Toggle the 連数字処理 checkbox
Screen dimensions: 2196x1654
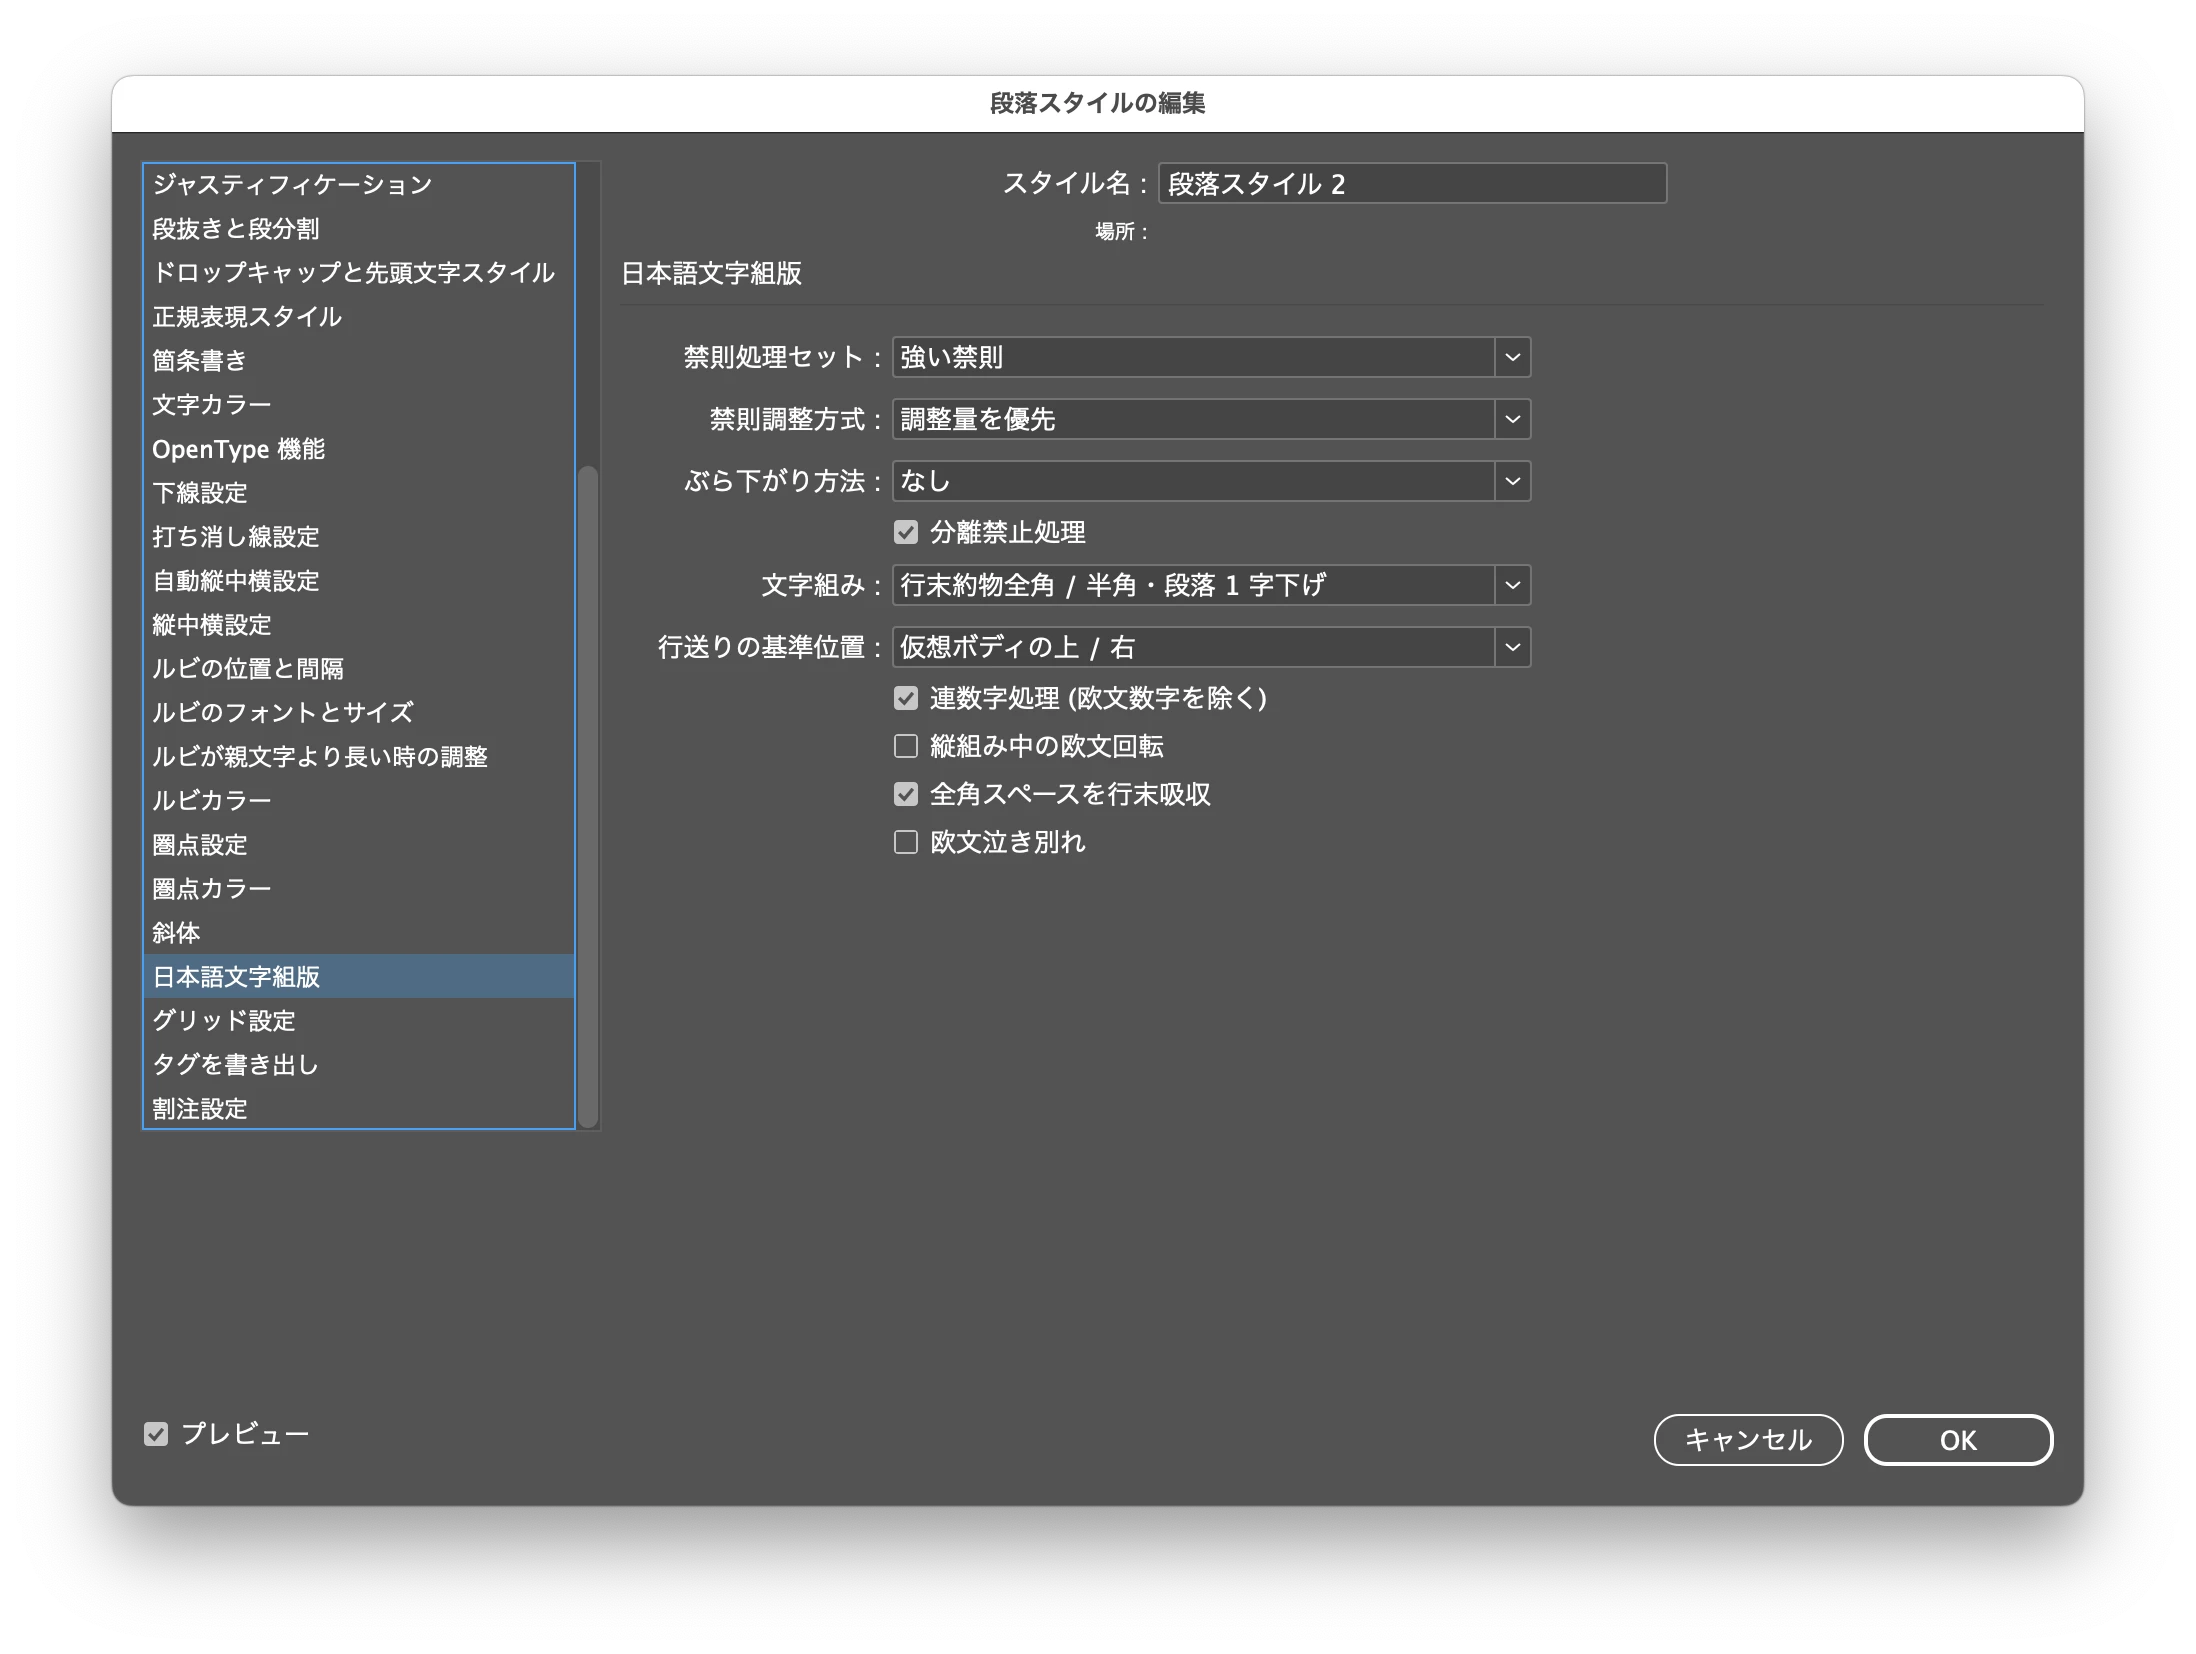click(906, 698)
